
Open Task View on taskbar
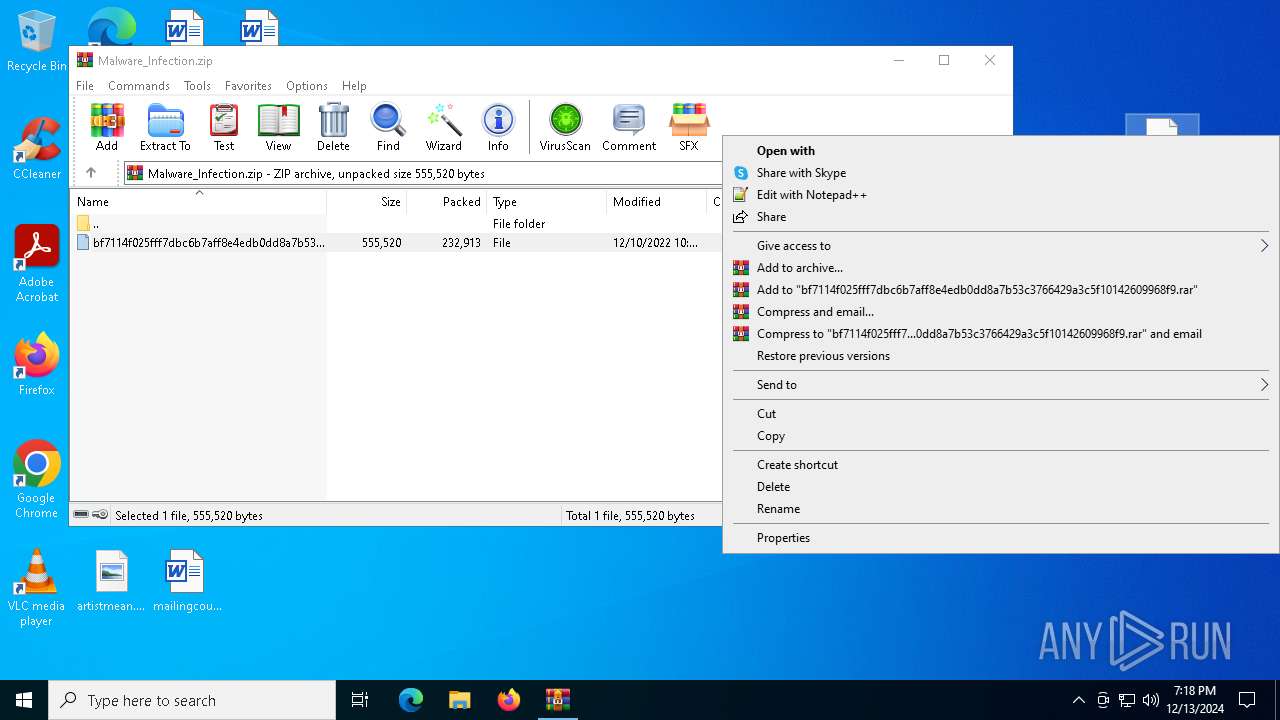(x=360, y=700)
